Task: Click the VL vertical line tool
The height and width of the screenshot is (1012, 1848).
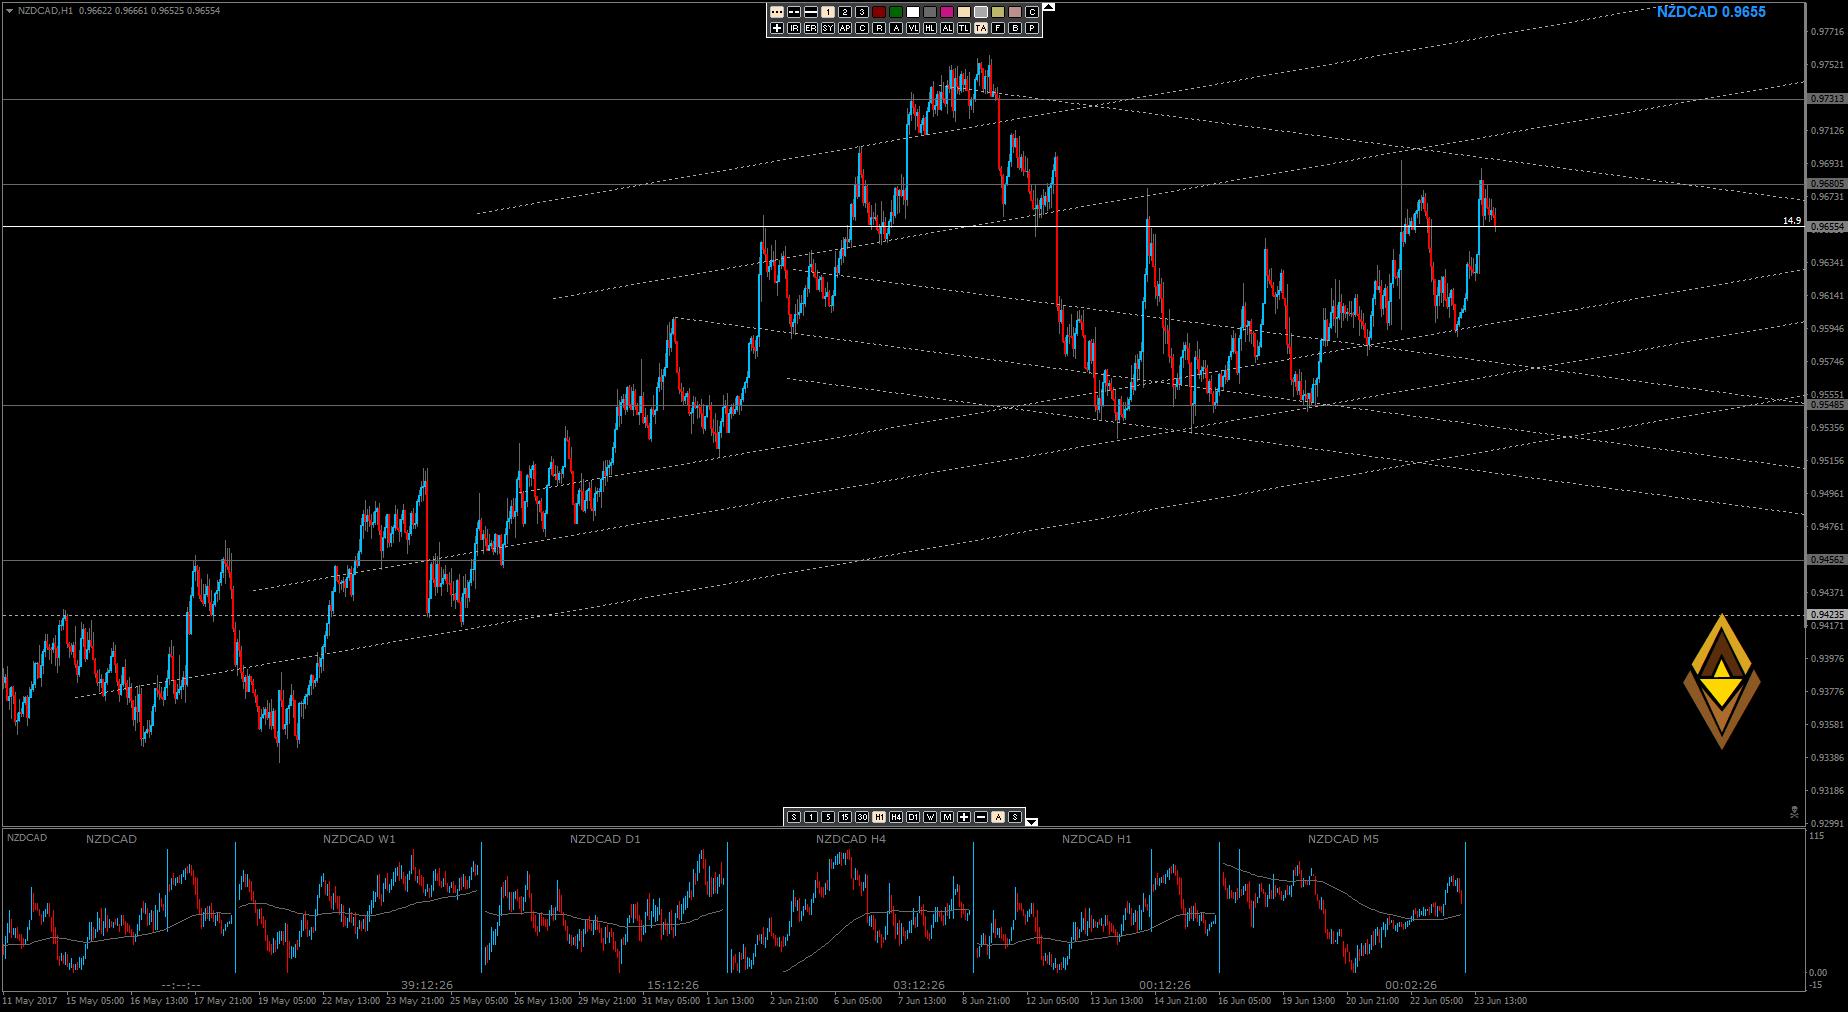Action: click(x=913, y=28)
